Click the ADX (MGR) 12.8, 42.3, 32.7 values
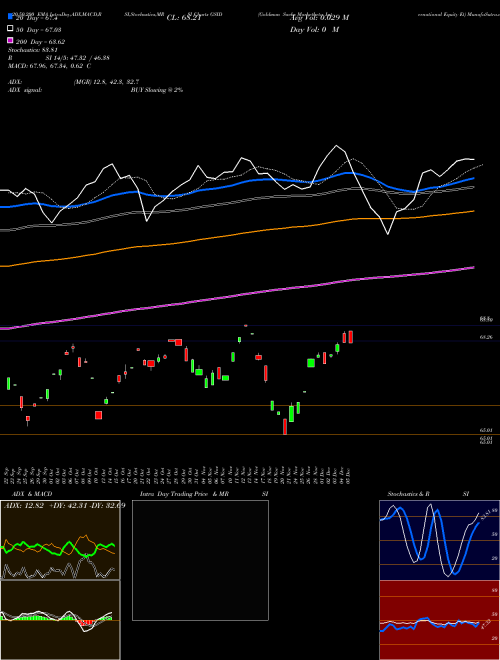The width and height of the screenshot is (500, 660). coord(106,82)
